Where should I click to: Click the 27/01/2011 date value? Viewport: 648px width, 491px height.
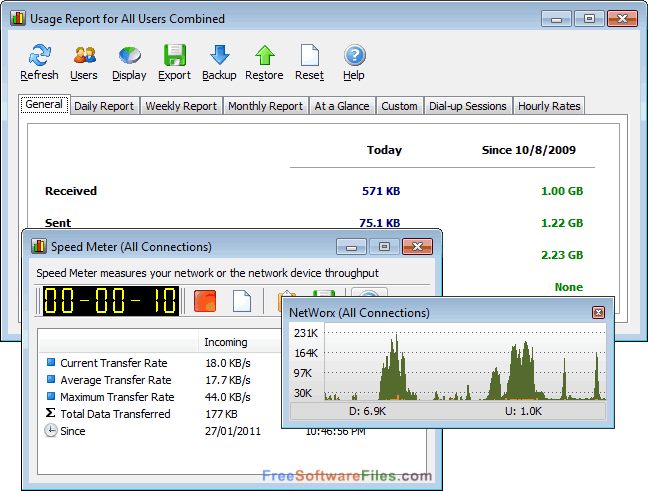[233, 431]
